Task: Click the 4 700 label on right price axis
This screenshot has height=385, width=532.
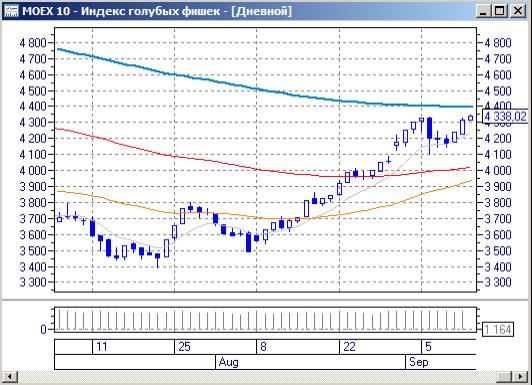Action: tap(498, 59)
